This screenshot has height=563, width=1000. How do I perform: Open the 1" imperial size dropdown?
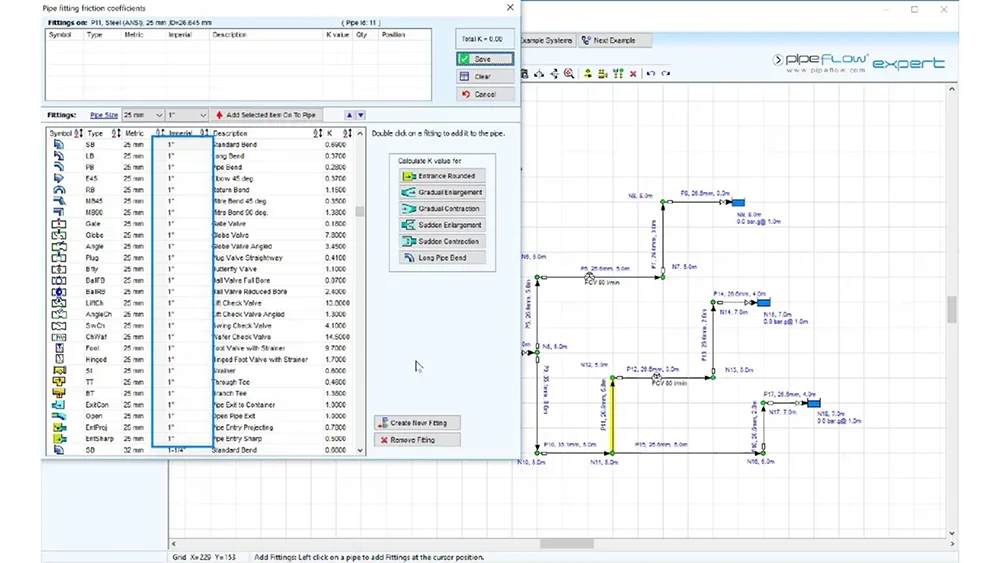[187, 115]
